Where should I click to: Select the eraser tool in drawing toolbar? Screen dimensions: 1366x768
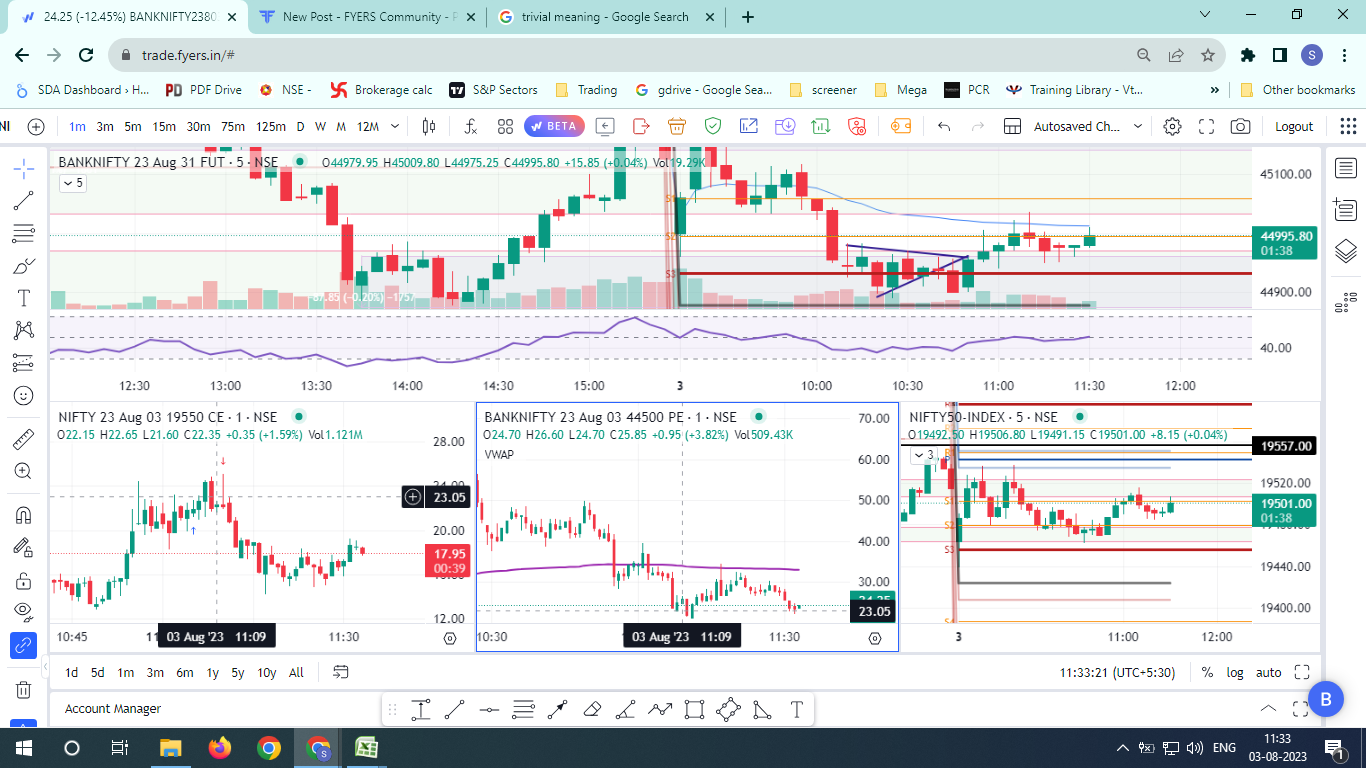591,710
